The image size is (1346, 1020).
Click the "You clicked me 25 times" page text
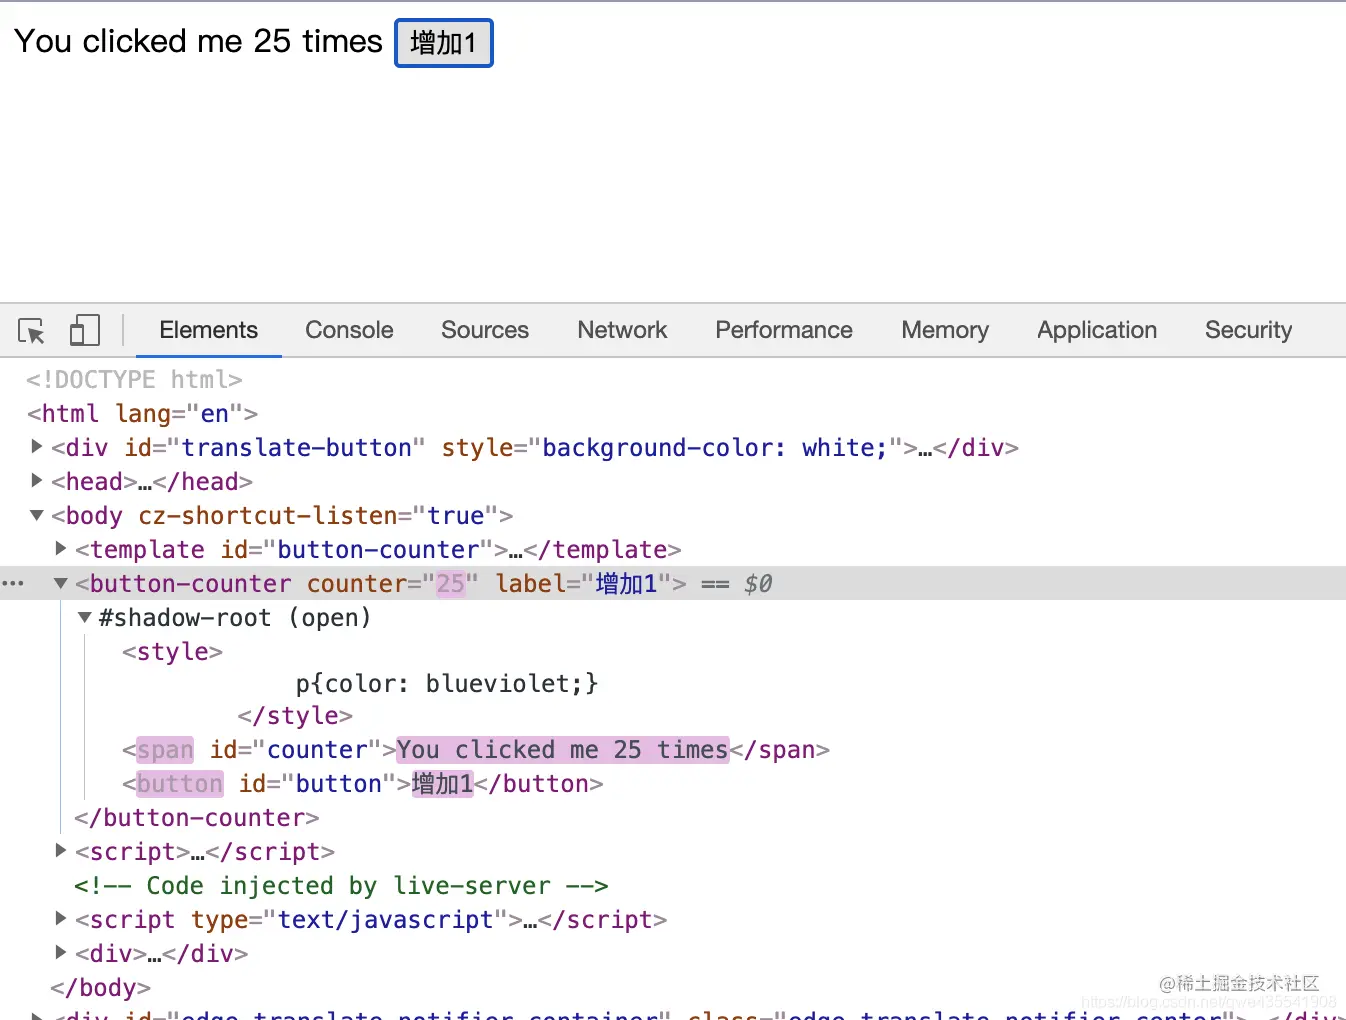pos(198,41)
